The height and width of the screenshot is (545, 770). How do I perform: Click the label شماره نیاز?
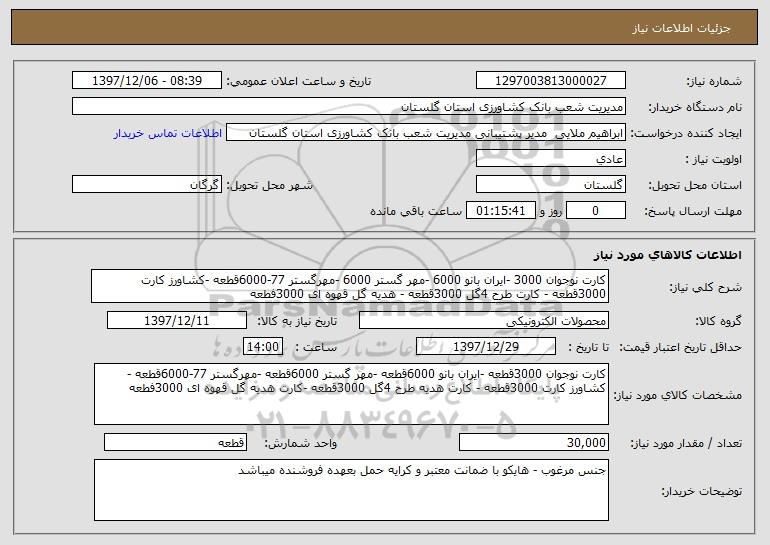pos(714,81)
